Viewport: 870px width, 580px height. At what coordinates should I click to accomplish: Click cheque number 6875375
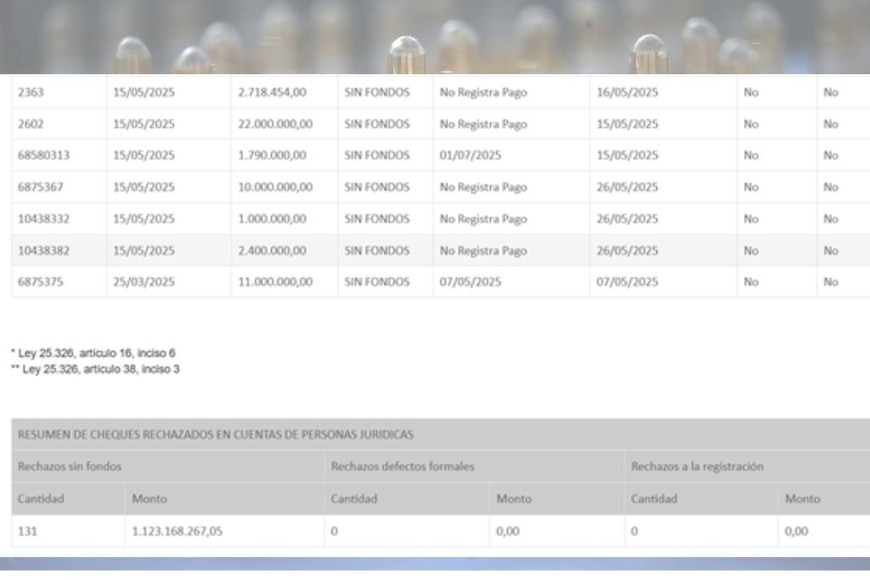(x=40, y=282)
